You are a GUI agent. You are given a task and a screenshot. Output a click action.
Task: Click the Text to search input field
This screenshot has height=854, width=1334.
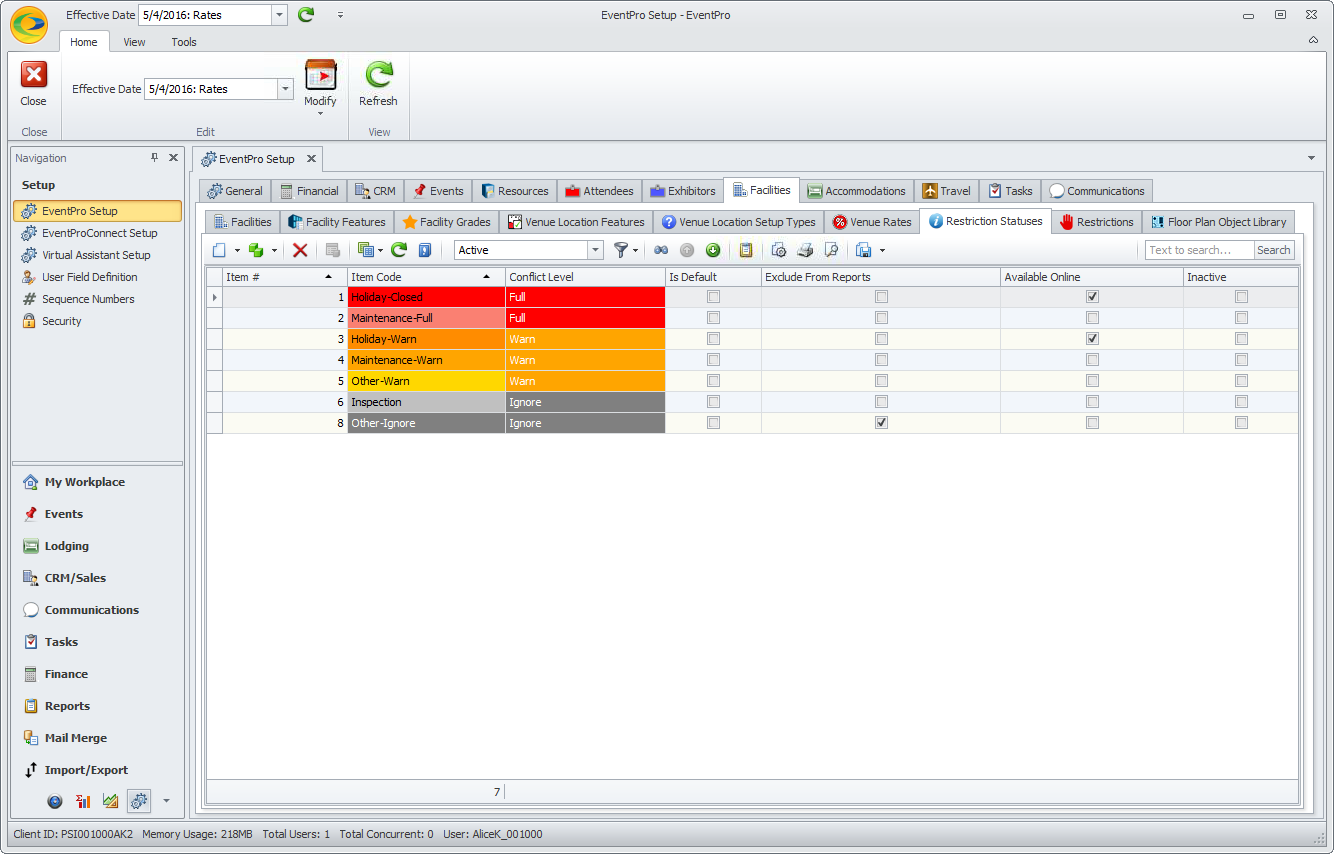[1199, 250]
